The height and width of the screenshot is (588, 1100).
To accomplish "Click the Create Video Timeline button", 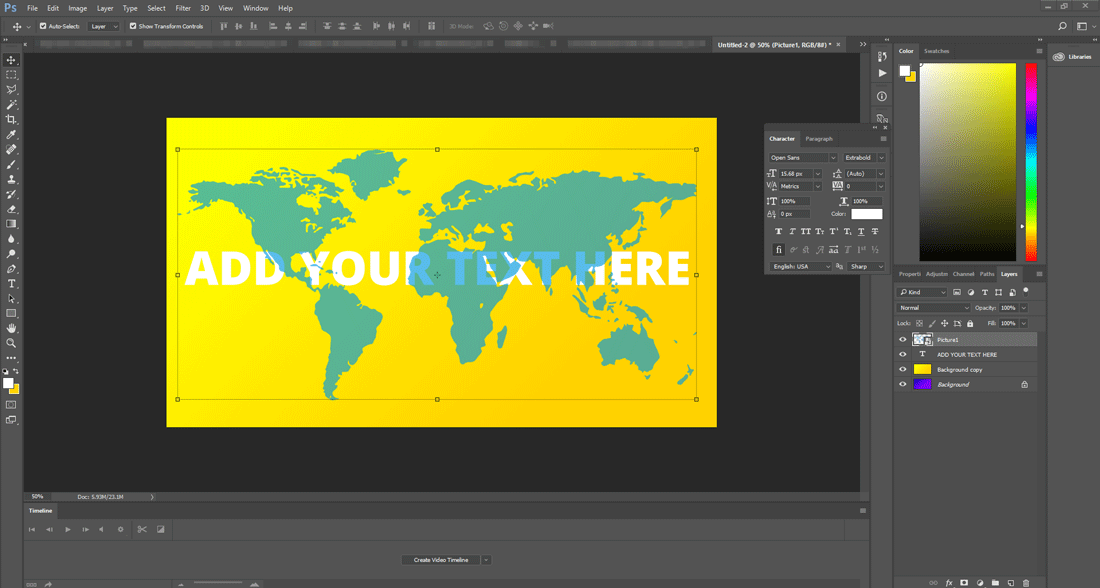I will click(x=441, y=560).
